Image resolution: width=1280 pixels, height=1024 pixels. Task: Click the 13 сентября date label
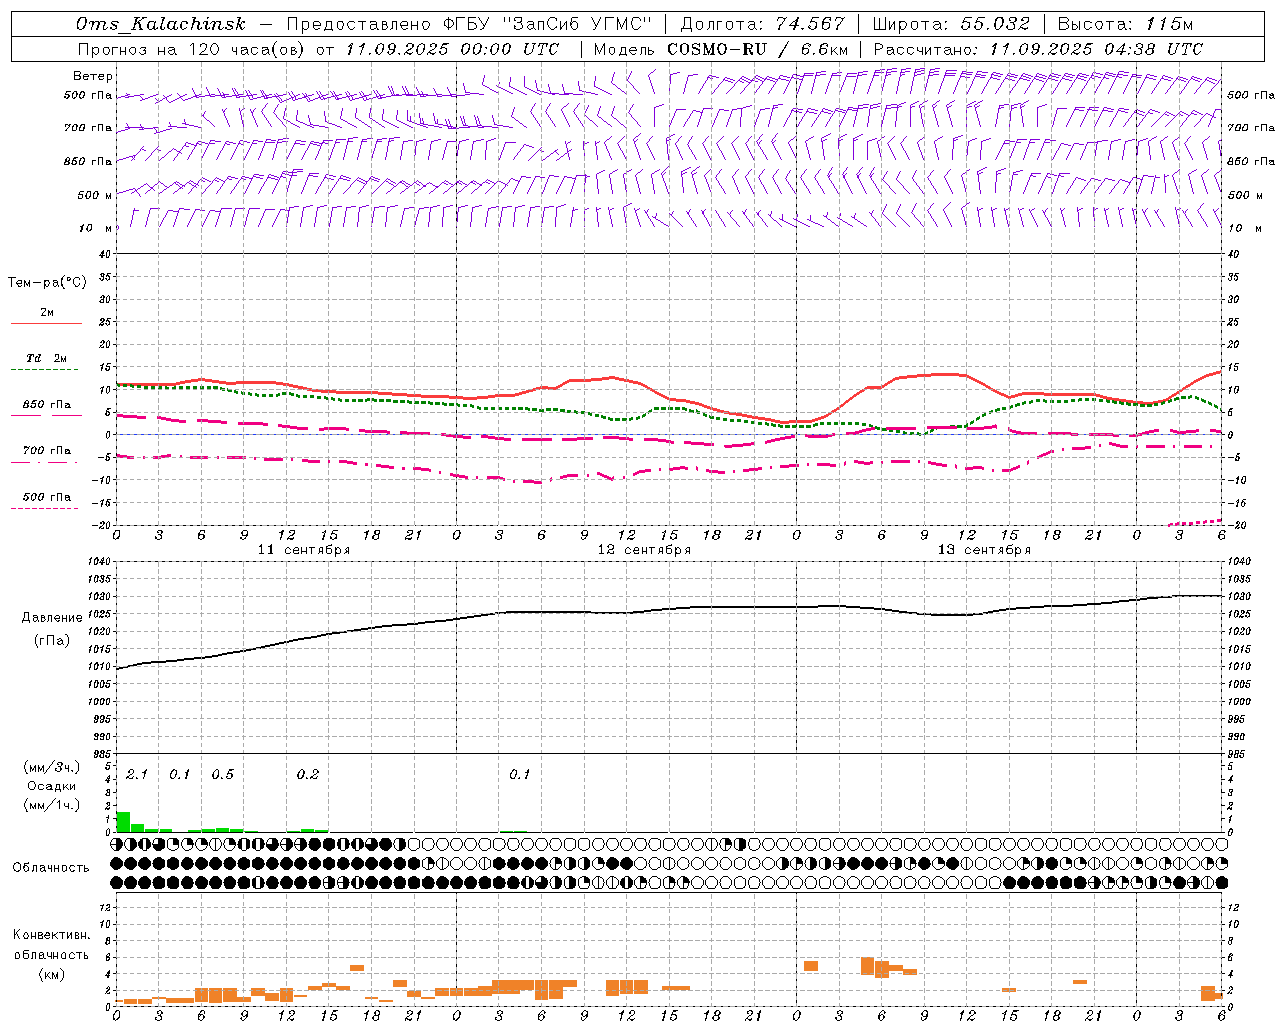click(x=984, y=550)
